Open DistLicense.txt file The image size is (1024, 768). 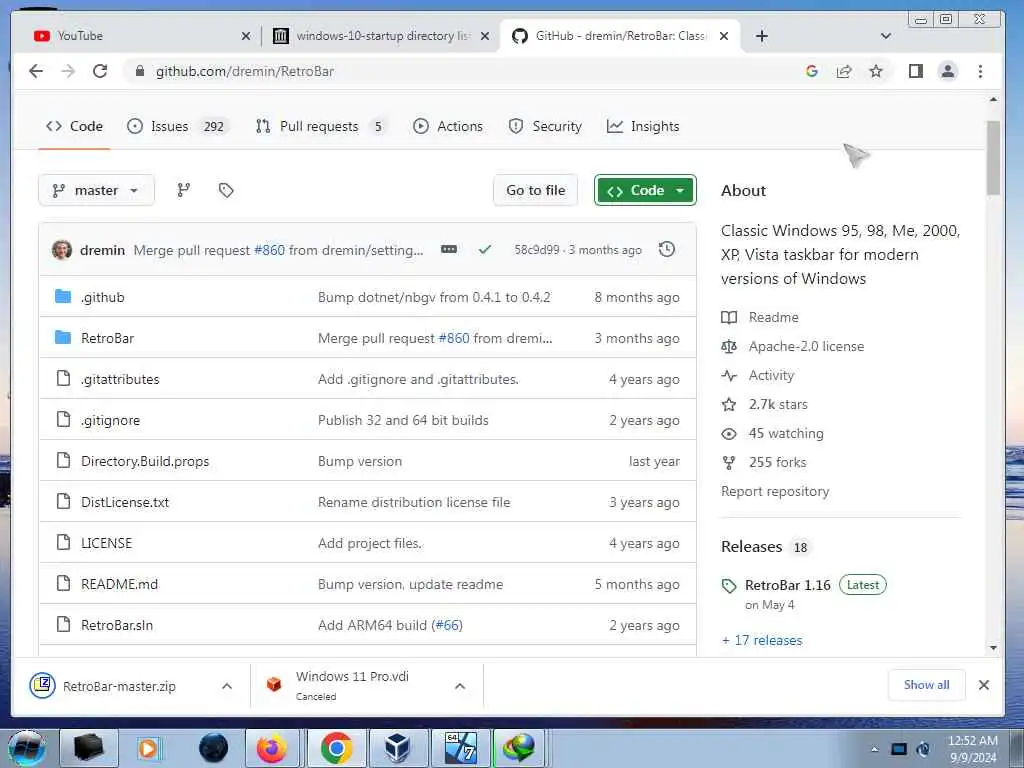(x=125, y=502)
